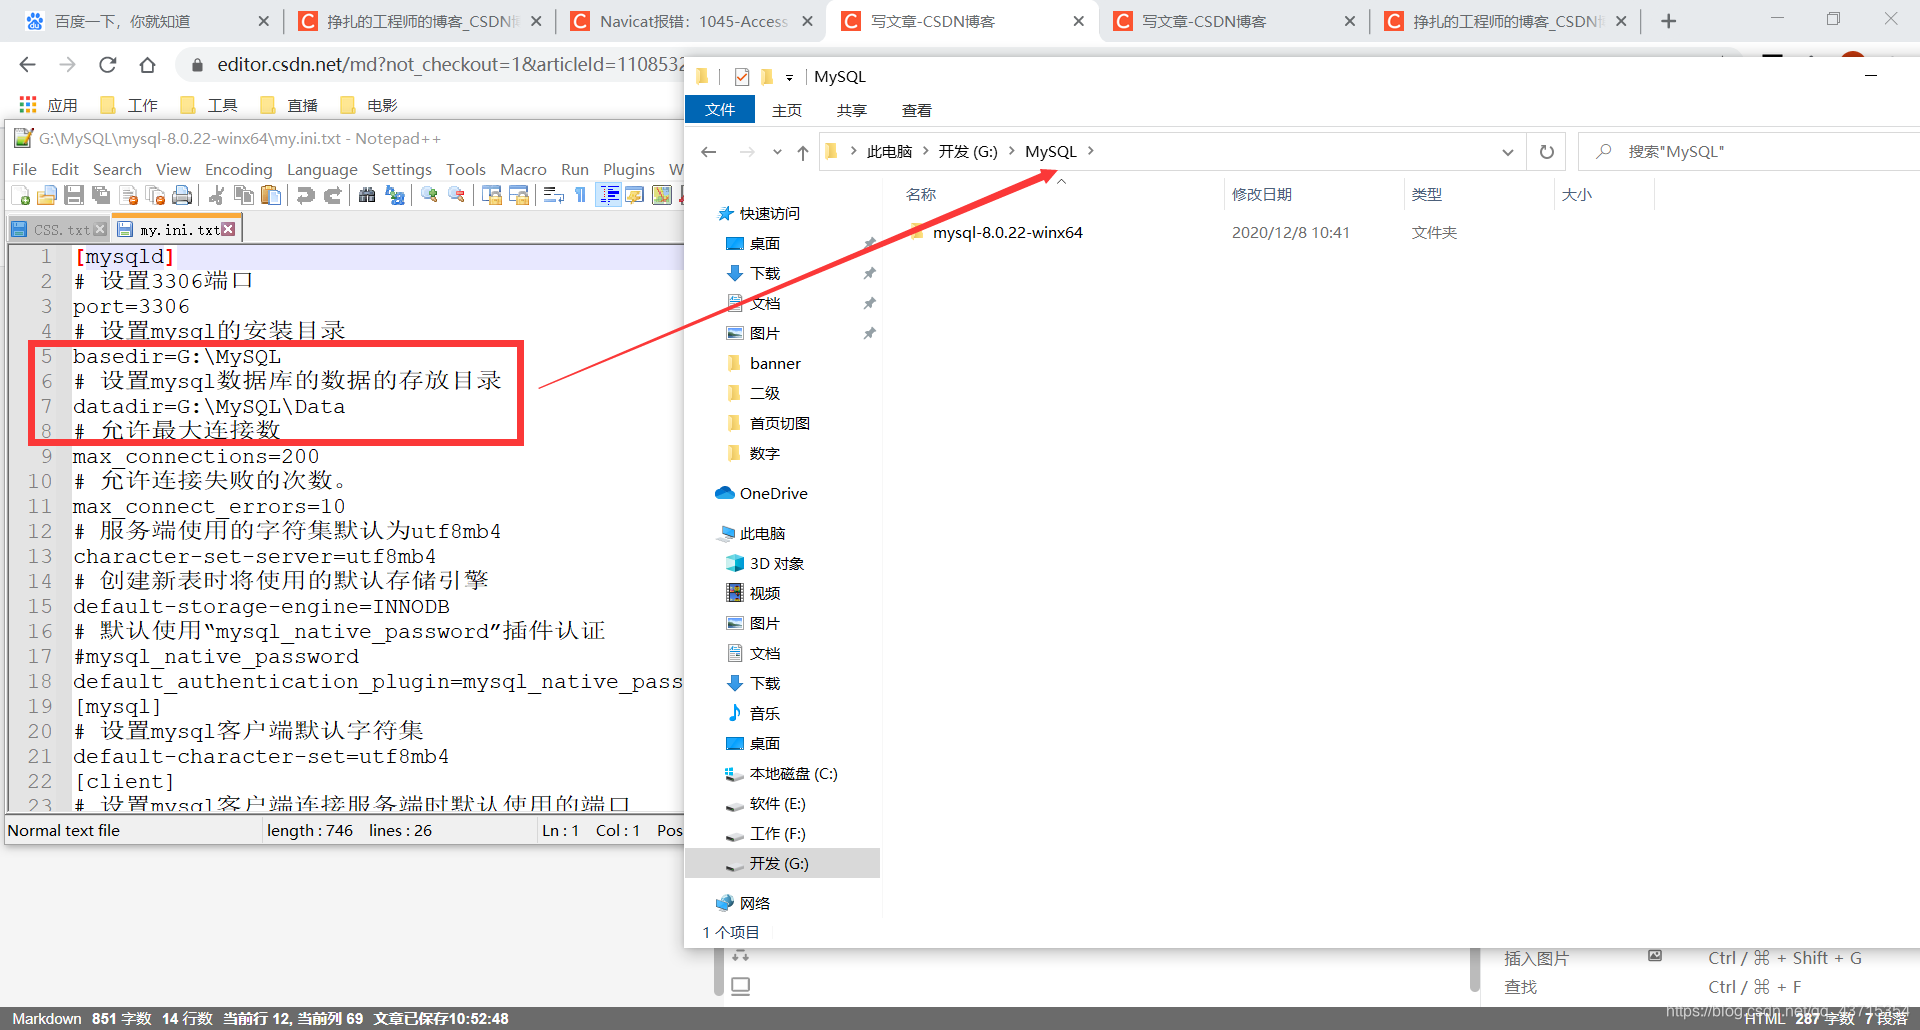1920x1030 pixels.
Task: Click the Save icon in Notepad++ toolbar
Action: [73, 196]
